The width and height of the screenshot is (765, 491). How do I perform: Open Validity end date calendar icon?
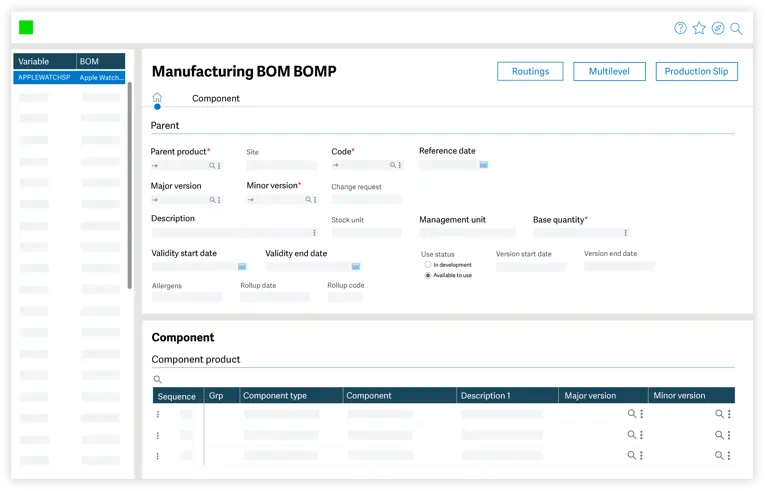pos(355,267)
